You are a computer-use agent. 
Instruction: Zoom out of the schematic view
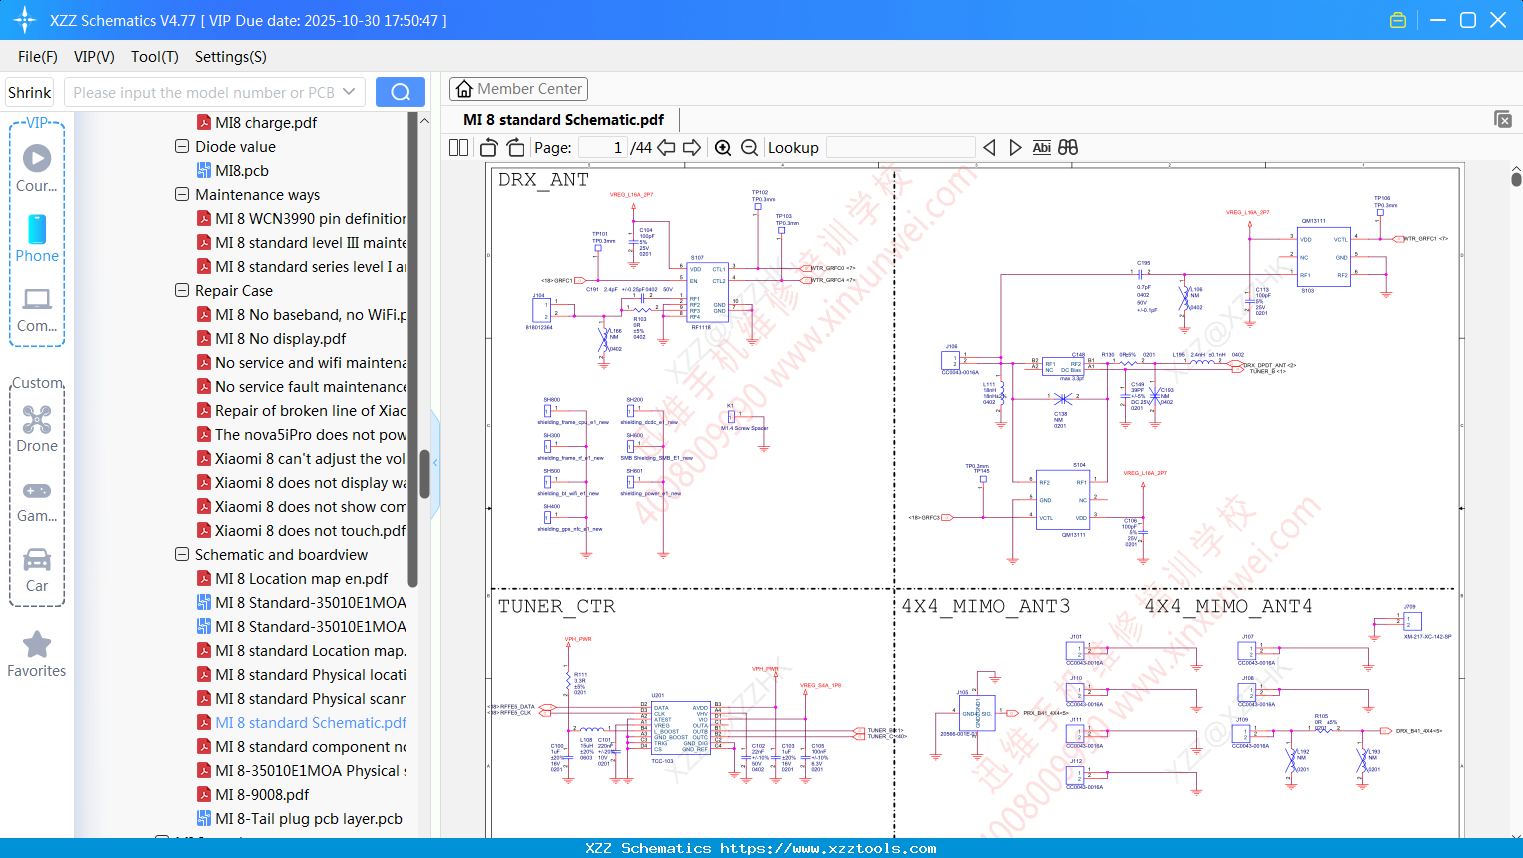tap(749, 147)
